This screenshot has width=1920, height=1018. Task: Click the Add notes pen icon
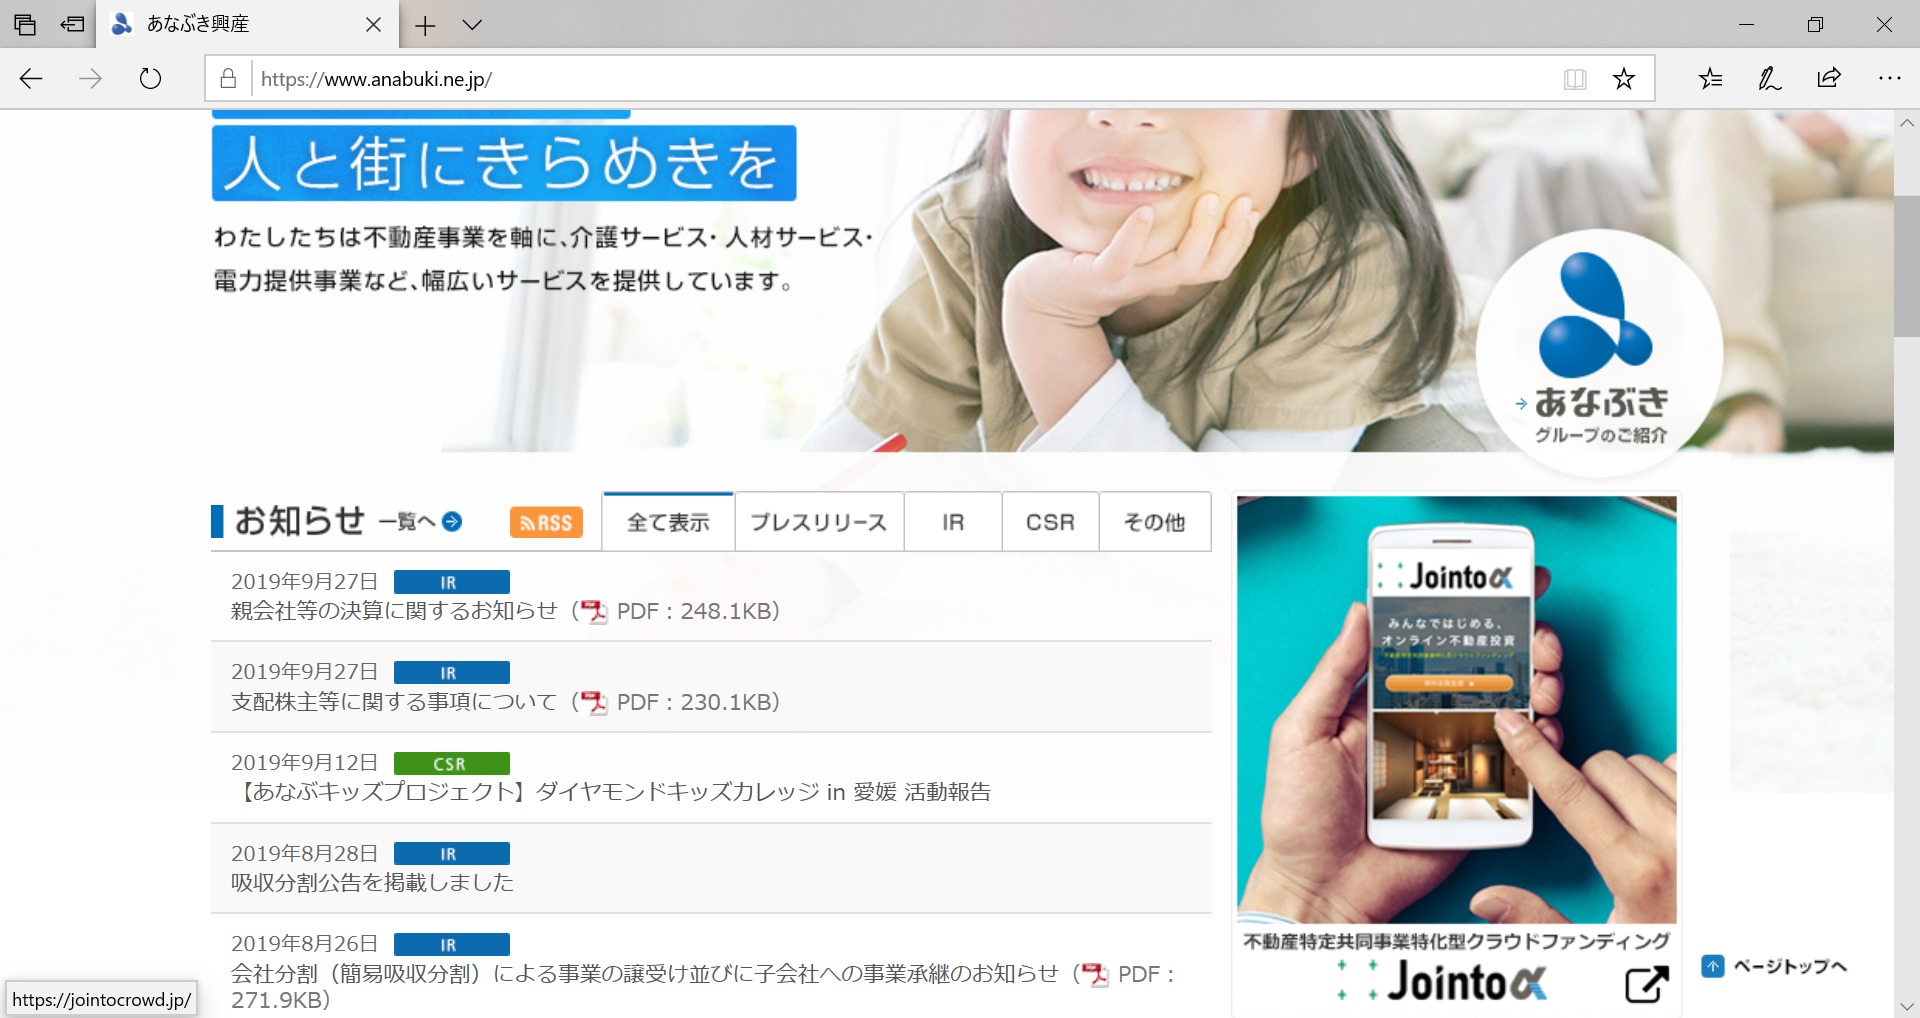point(1769,79)
